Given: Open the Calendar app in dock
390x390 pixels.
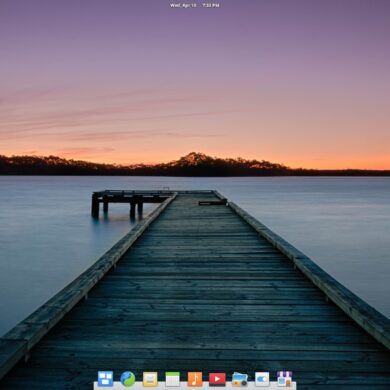Looking at the screenshot, I should point(172,379).
